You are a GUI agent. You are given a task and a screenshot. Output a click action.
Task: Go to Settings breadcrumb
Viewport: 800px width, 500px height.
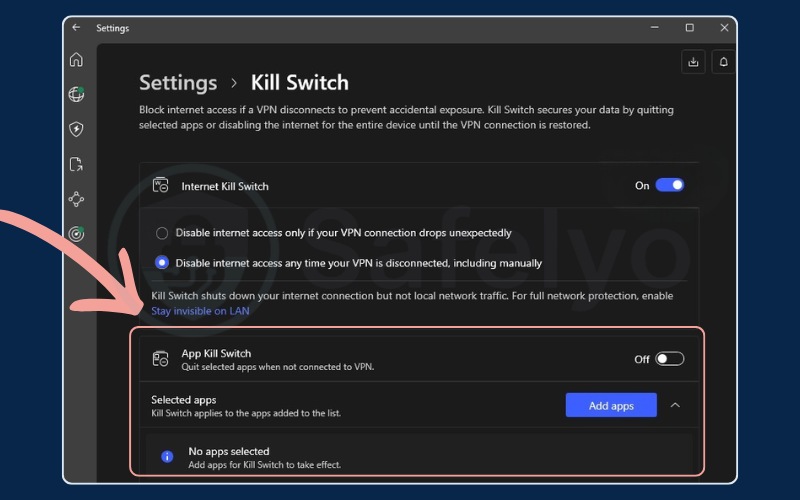coord(178,83)
